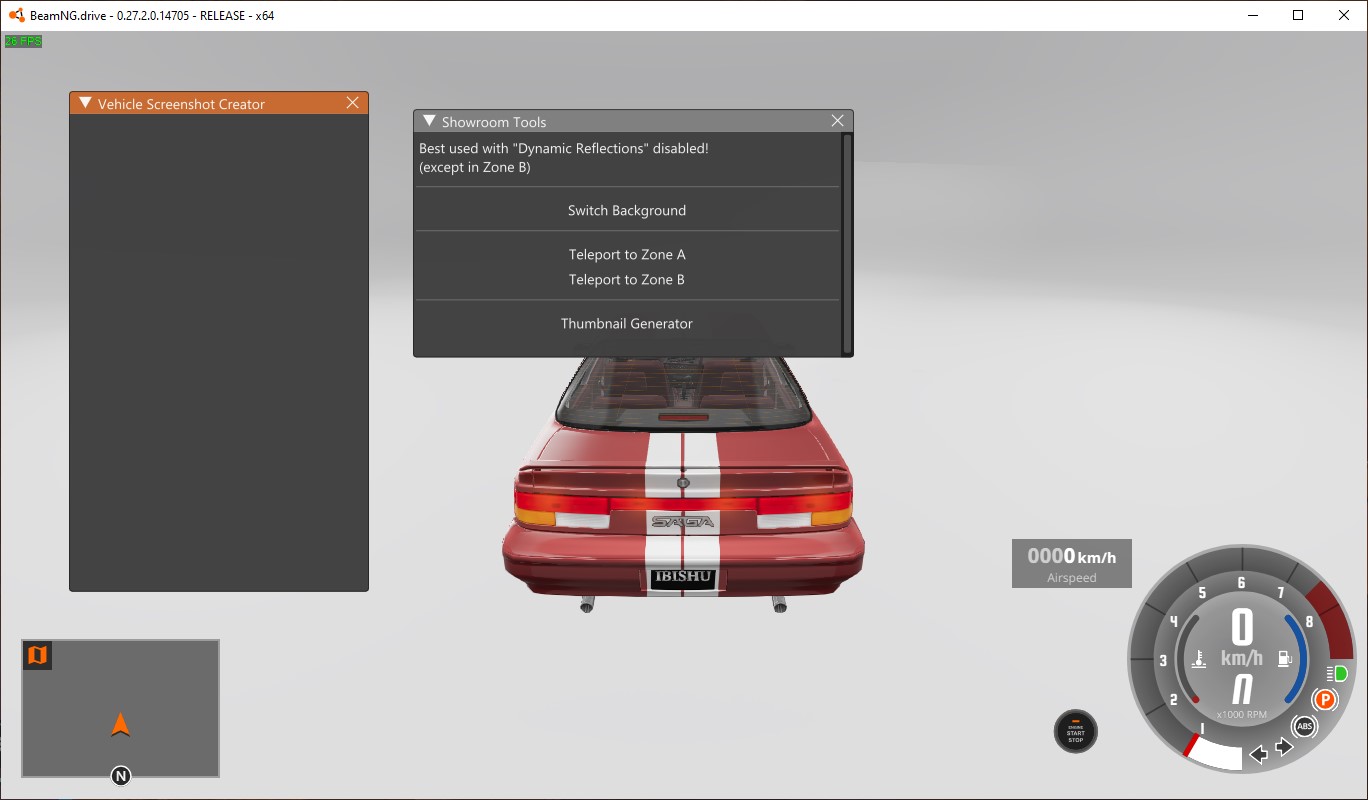Viewport: 1368px width, 800px height.
Task: Click the Vehicle Screenshot Creator title bar
Action: point(219,103)
